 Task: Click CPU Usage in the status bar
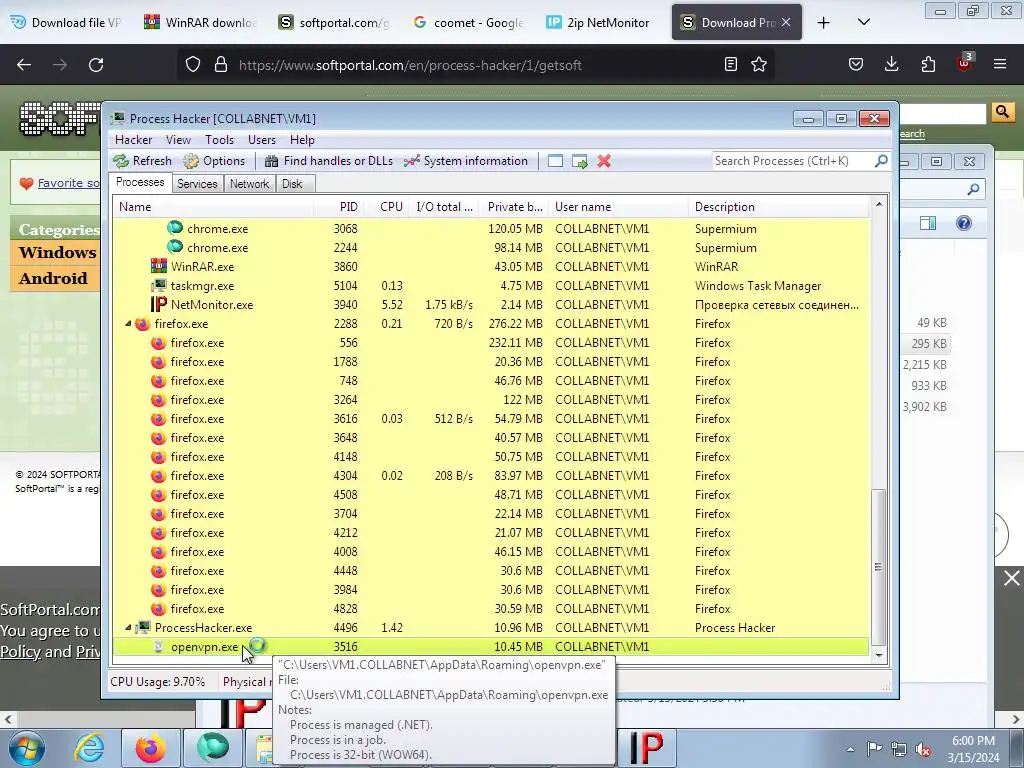[157, 682]
